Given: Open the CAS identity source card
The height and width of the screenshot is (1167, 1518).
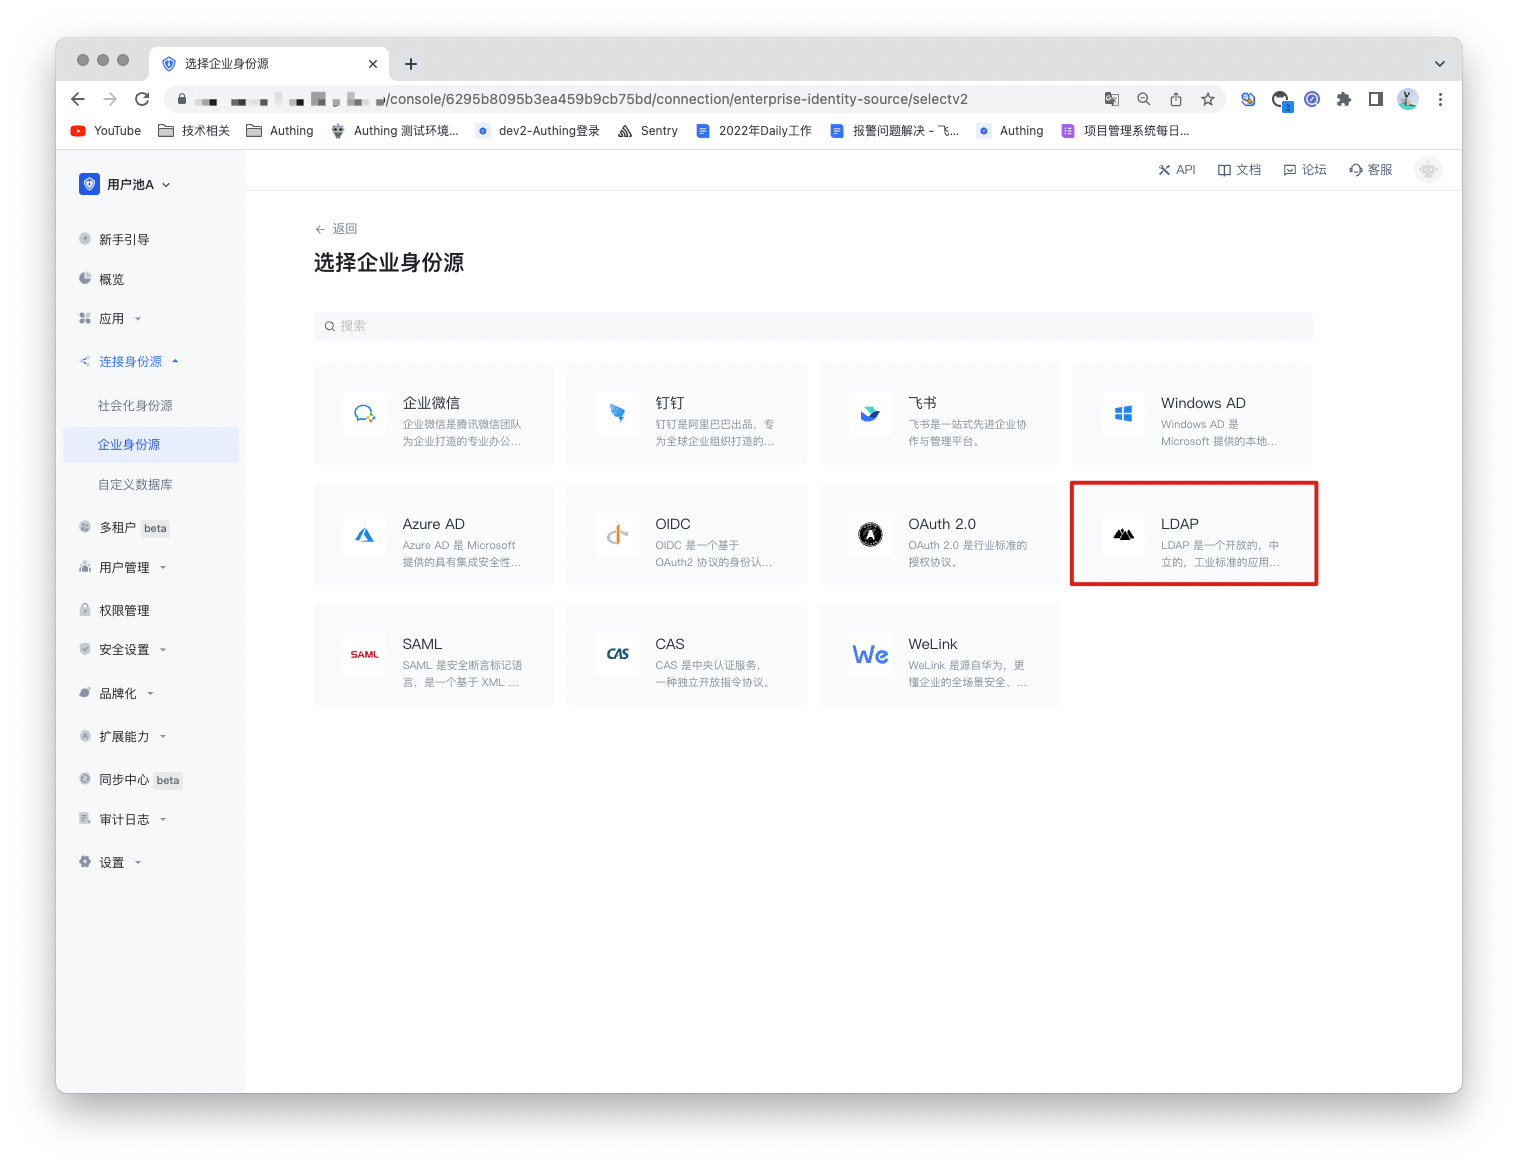Looking at the screenshot, I should [x=686, y=655].
